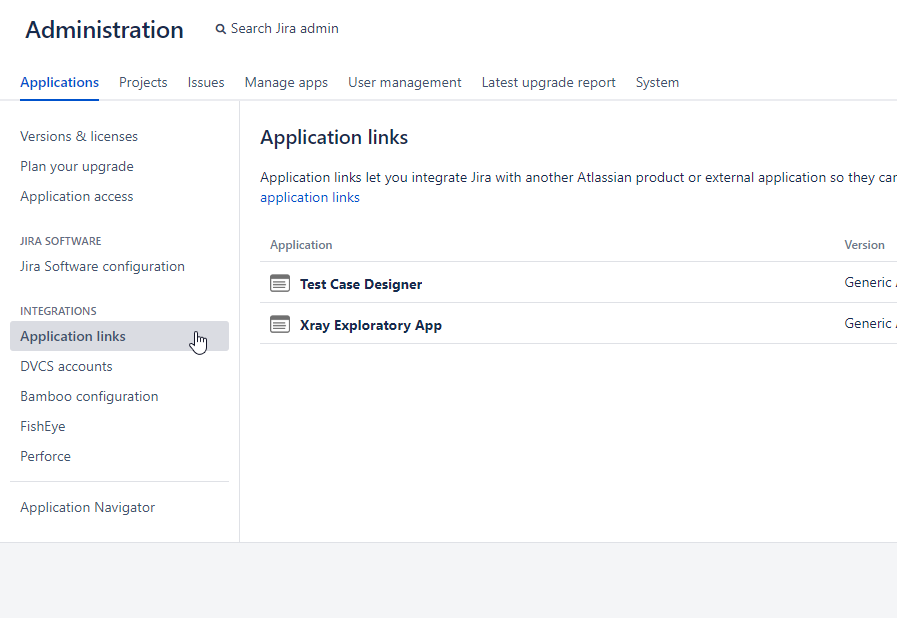Go to the User management tab
The image size is (897, 618).
(x=404, y=82)
